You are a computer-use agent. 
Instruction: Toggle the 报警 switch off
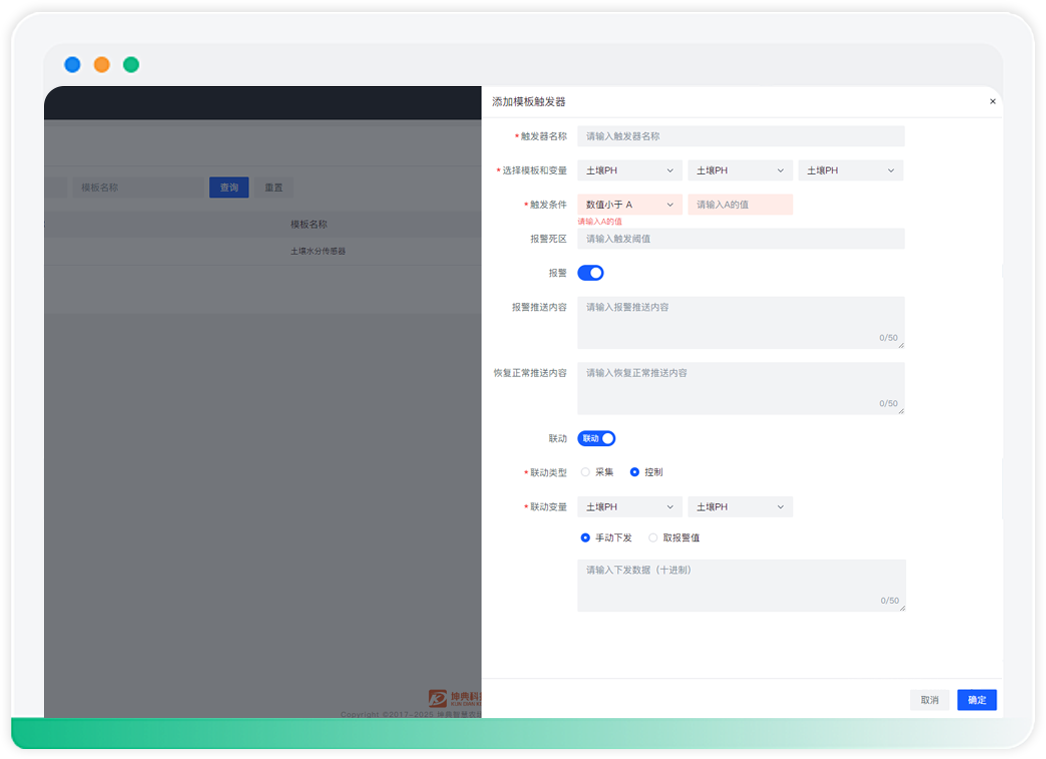point(590,273)
